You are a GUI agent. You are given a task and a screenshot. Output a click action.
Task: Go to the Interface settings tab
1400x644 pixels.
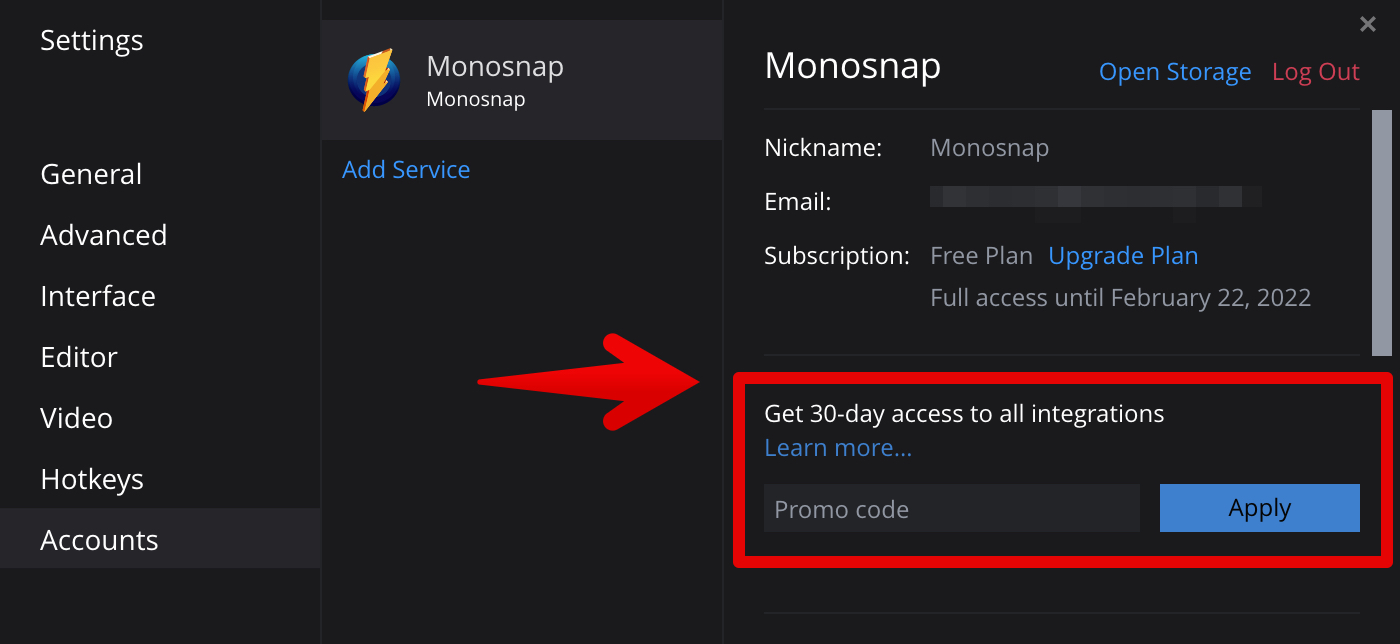pyautogui.click(x=98, y=296)
